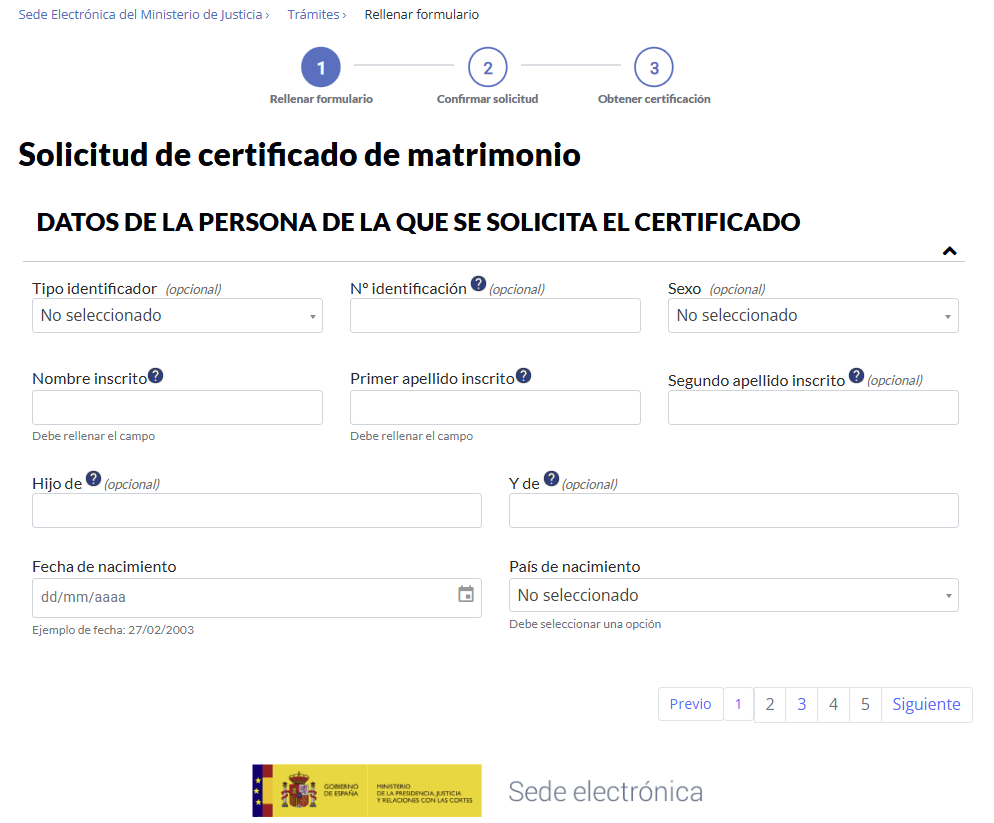The width and height of the screenshot is (994, 823).
Task: Open the Hijo de help icon
Action: coord(94,478)
